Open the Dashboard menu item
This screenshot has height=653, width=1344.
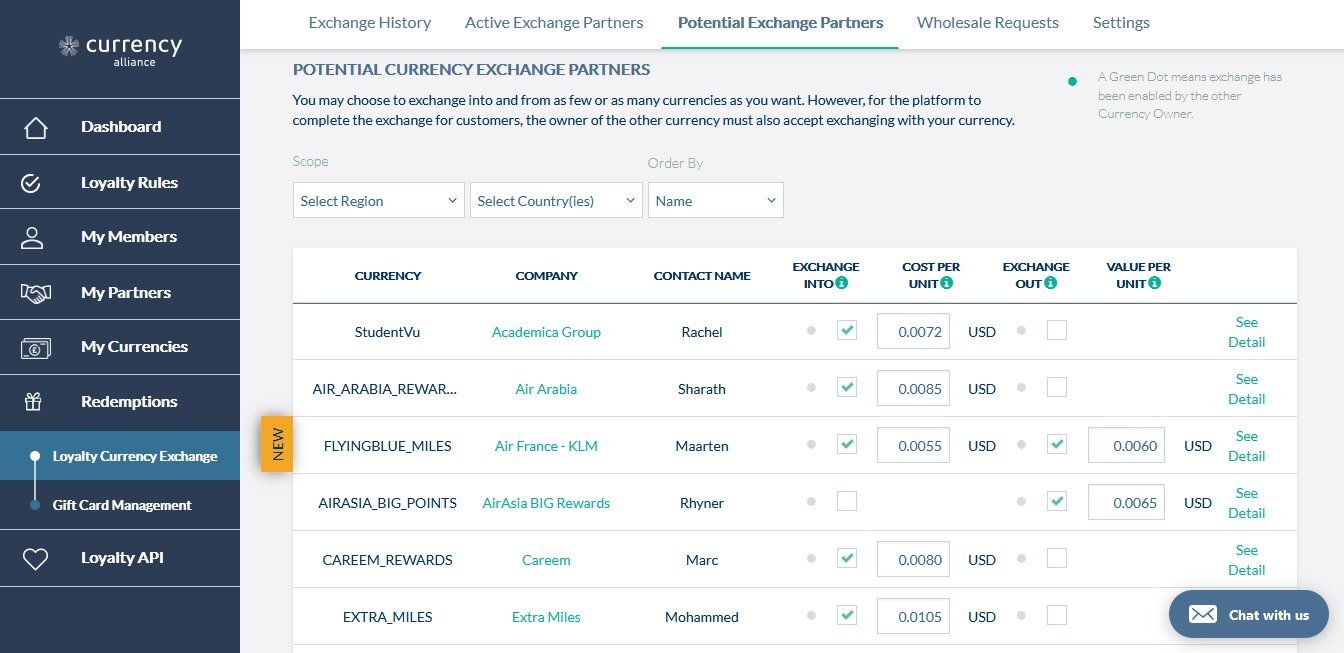click(120, 127)
